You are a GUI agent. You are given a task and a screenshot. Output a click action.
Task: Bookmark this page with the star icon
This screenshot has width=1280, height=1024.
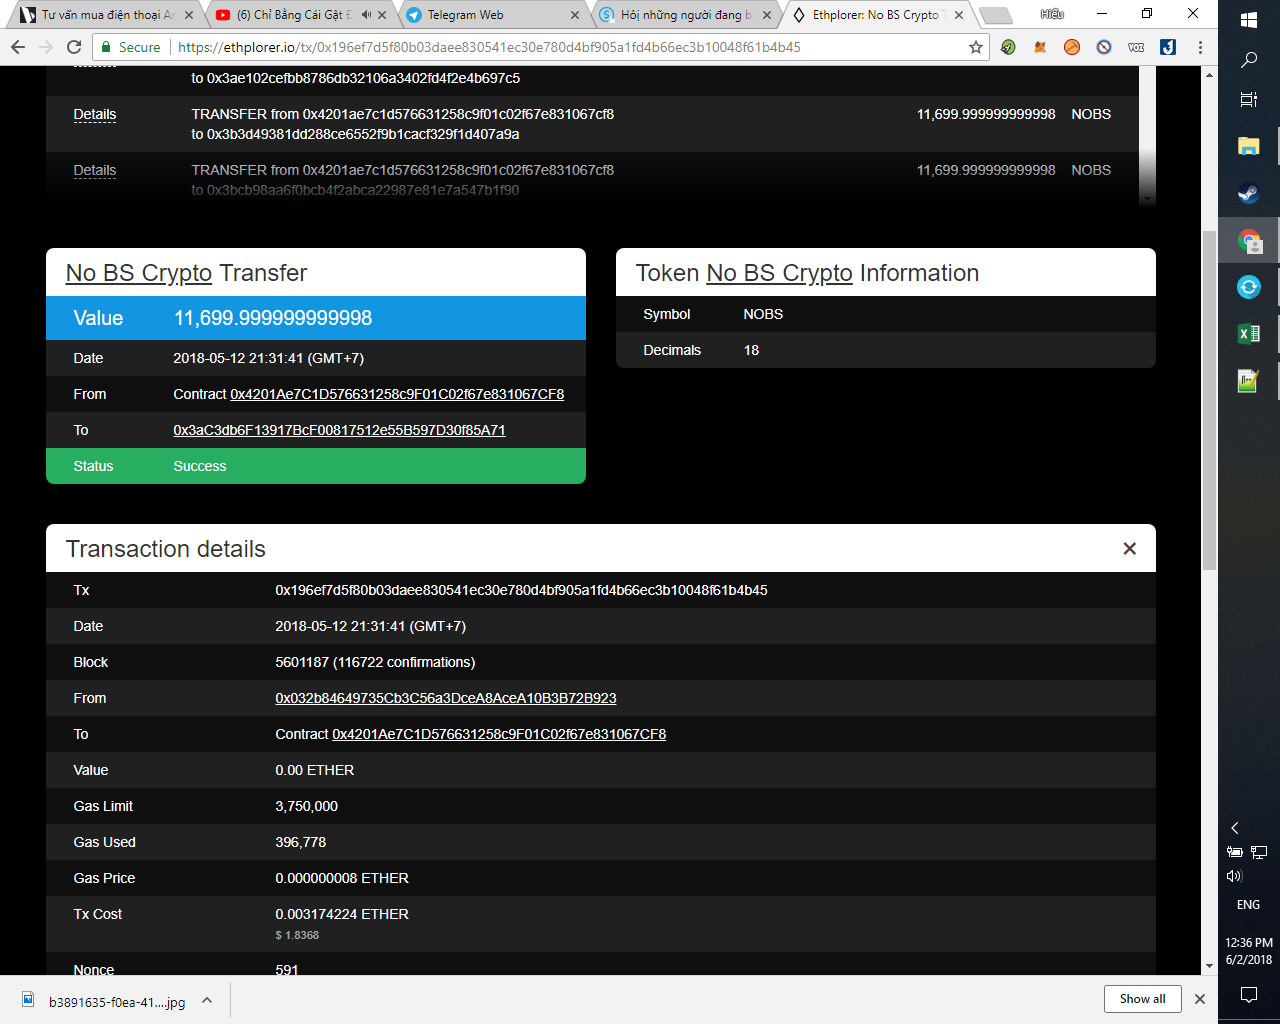point(976,47)
